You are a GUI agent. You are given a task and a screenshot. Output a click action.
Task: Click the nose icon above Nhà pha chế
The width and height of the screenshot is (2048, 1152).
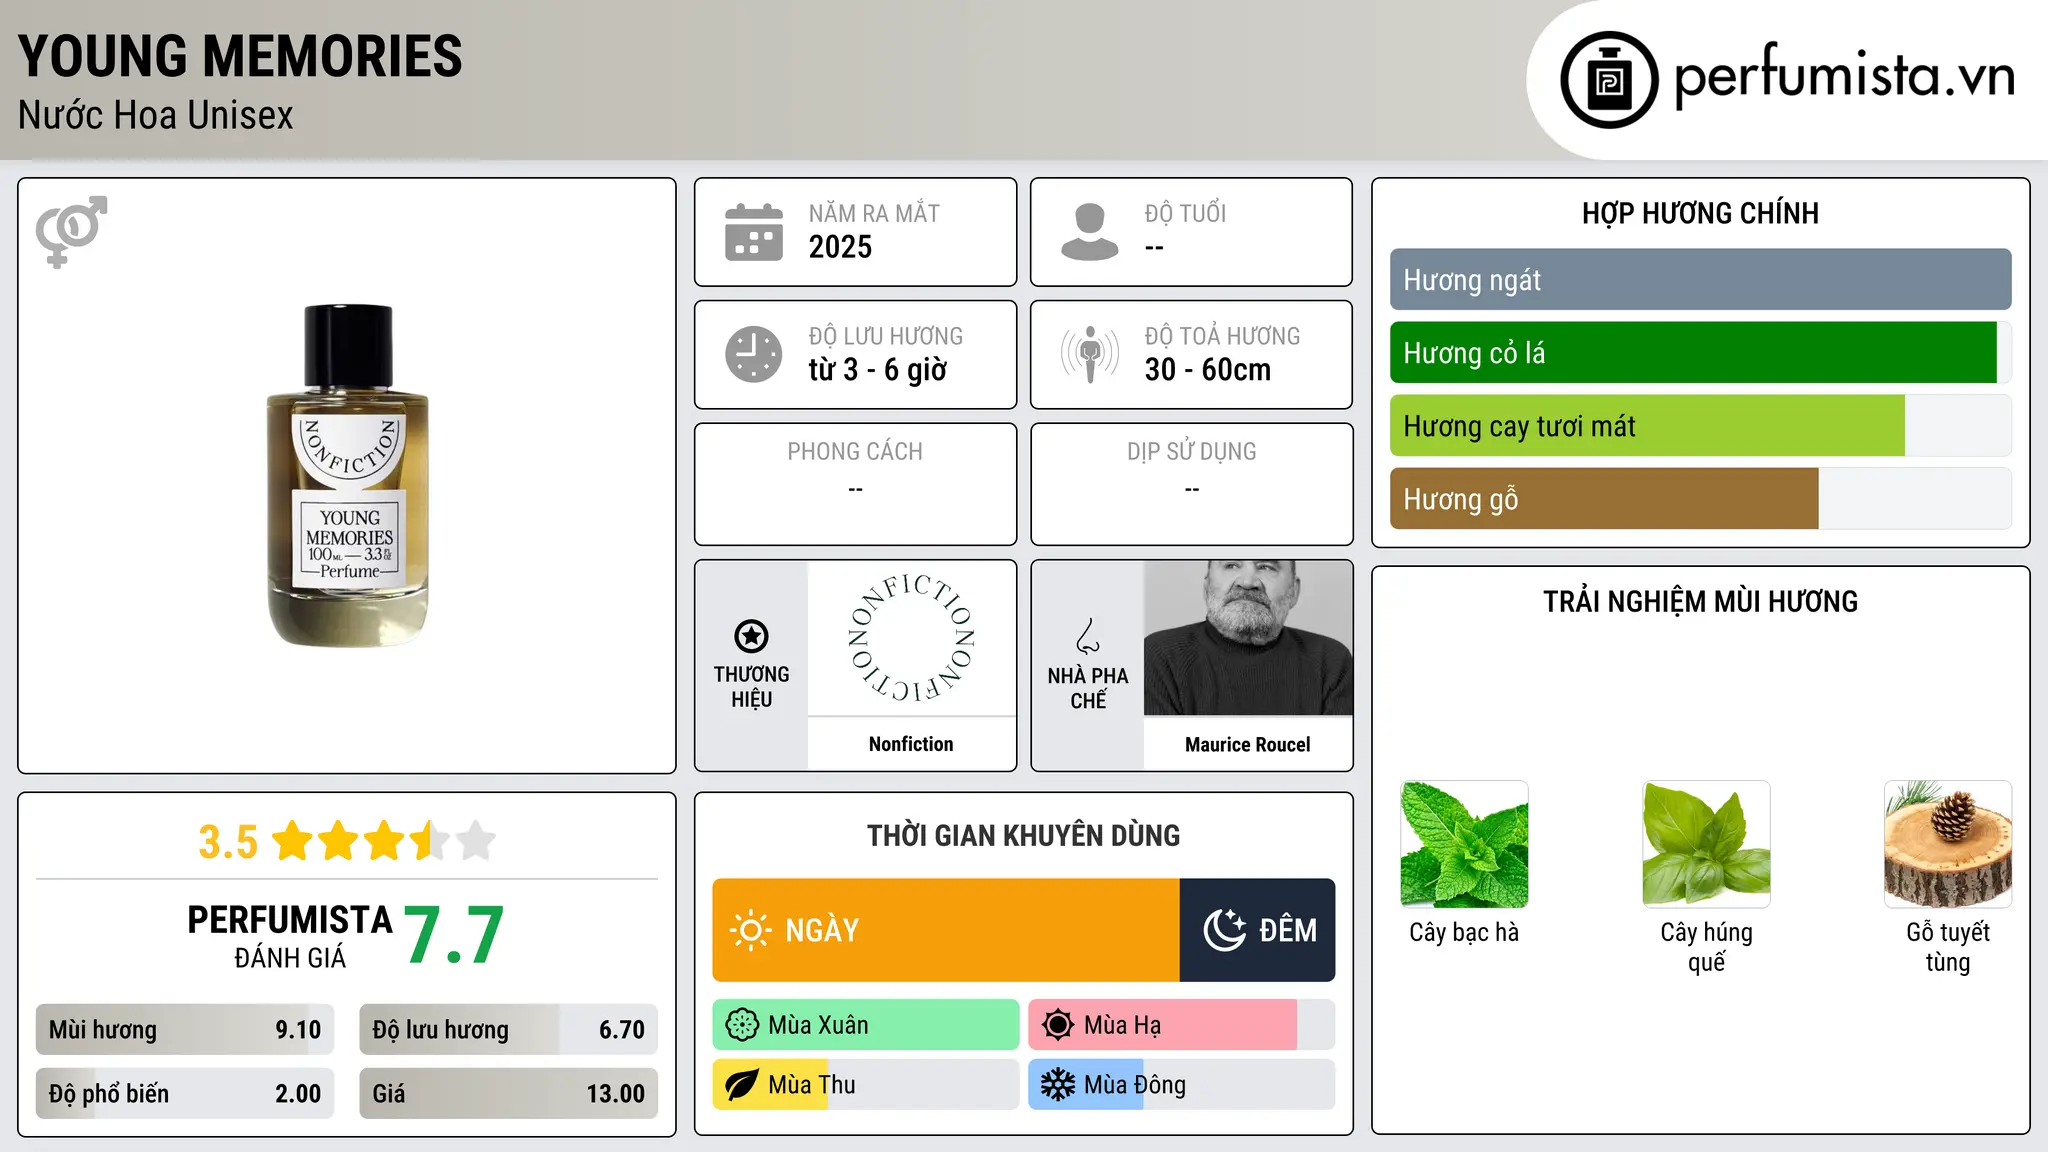(1088, 636)
